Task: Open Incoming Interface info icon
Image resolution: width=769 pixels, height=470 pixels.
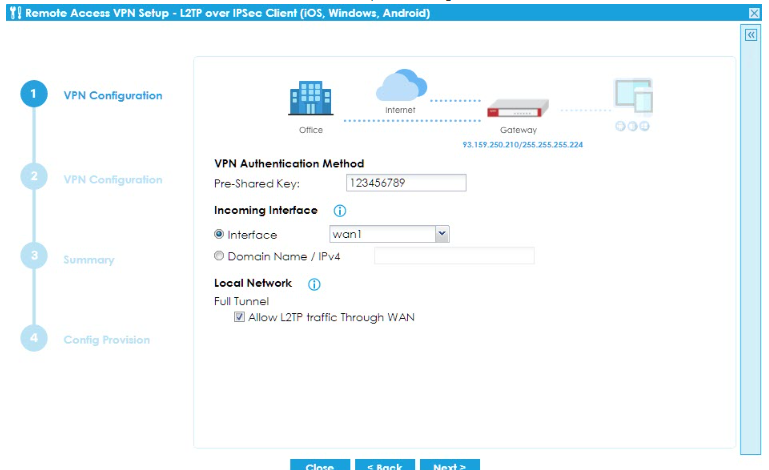Action: coord(339,211)
